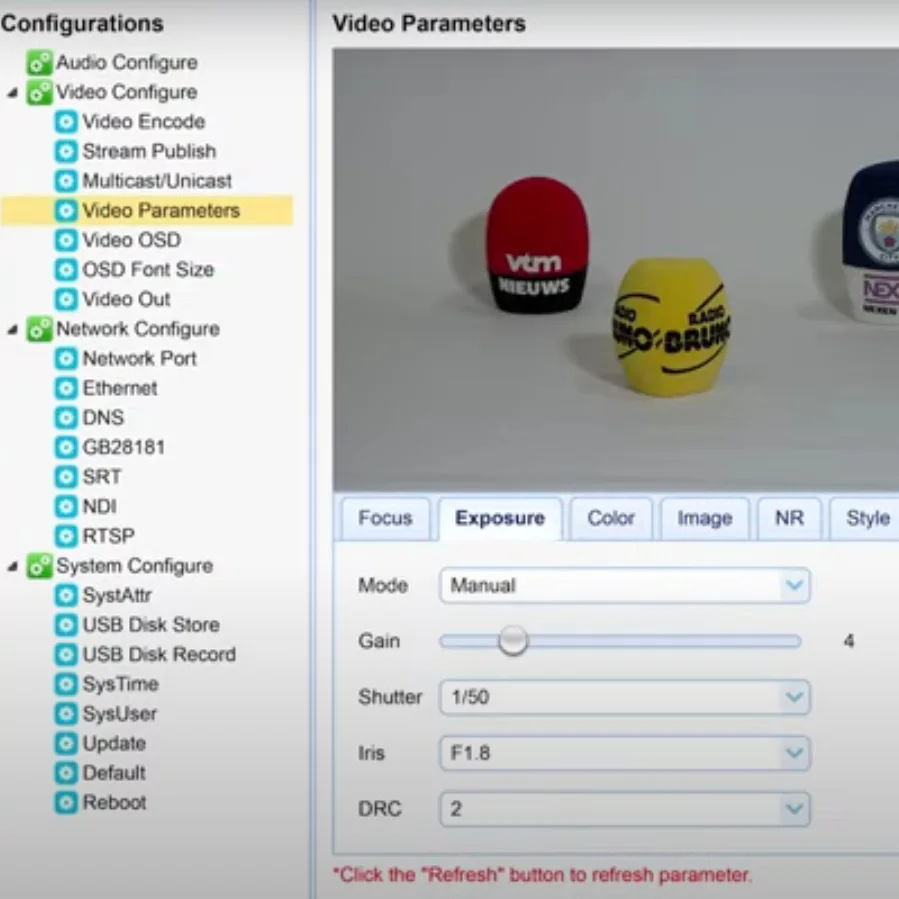
Task: Click the icon beside Stream Publish
Action: click(66, 151)
